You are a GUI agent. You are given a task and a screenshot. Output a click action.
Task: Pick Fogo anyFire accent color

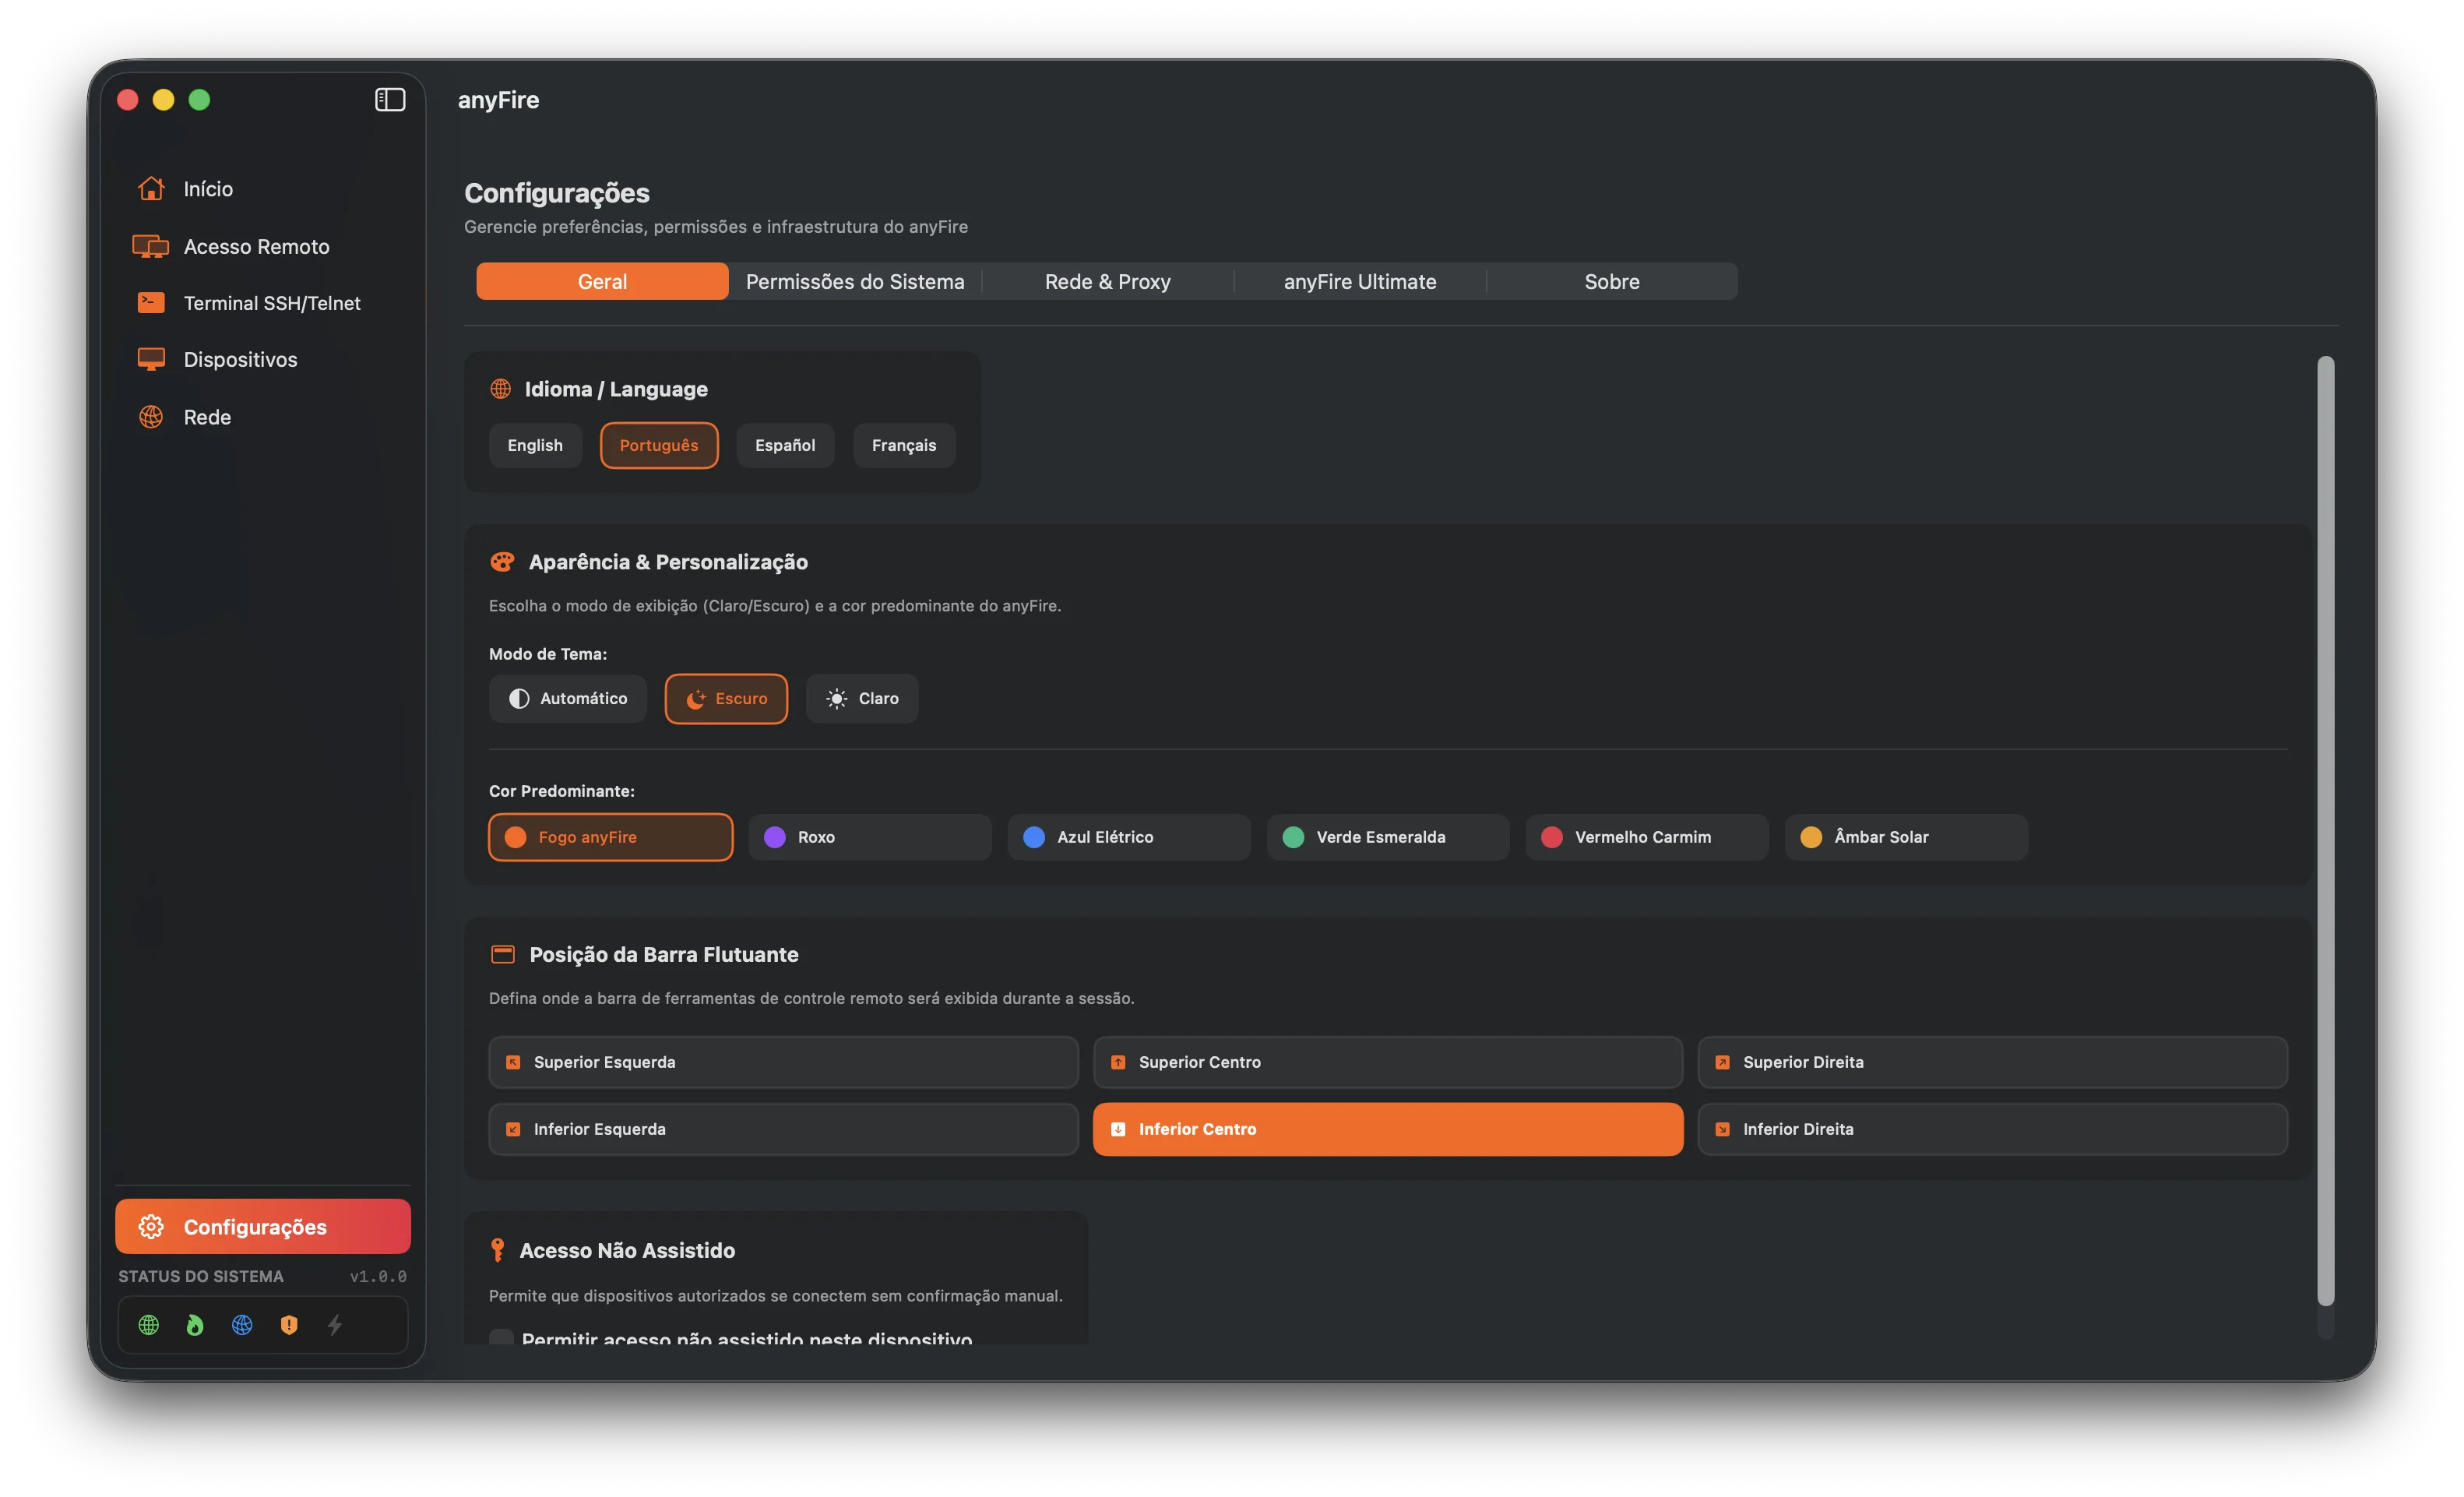tap(610, 837)
